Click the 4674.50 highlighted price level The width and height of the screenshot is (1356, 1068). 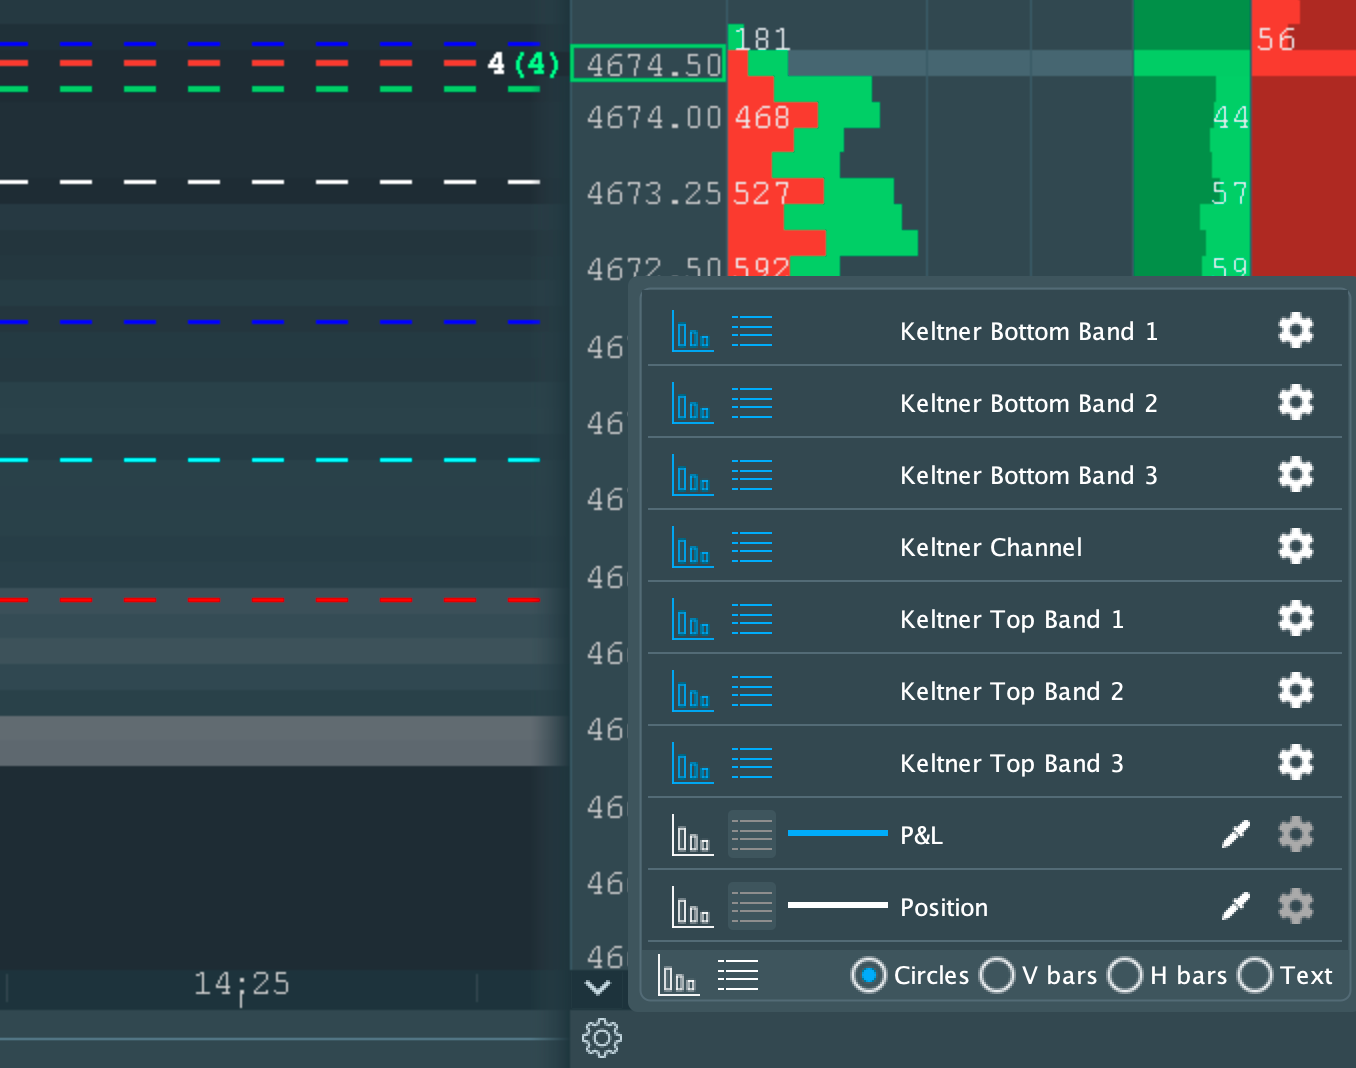649,65
